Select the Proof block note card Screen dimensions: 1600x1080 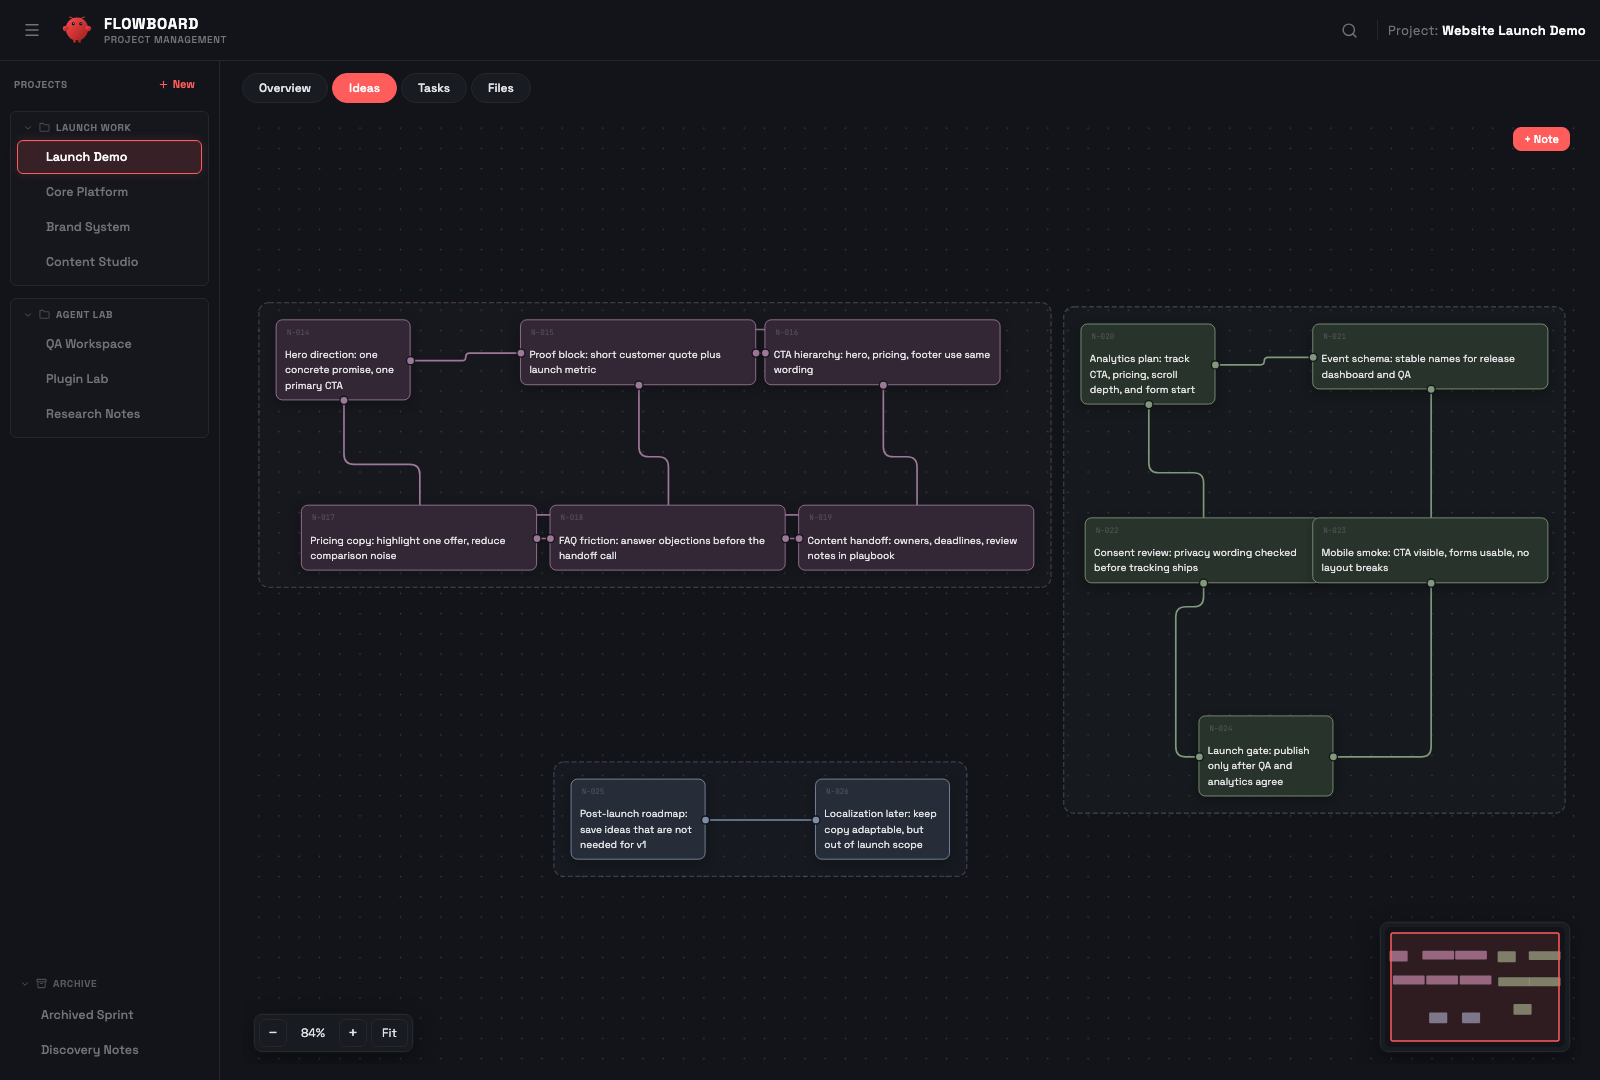(x=638, y=352)
